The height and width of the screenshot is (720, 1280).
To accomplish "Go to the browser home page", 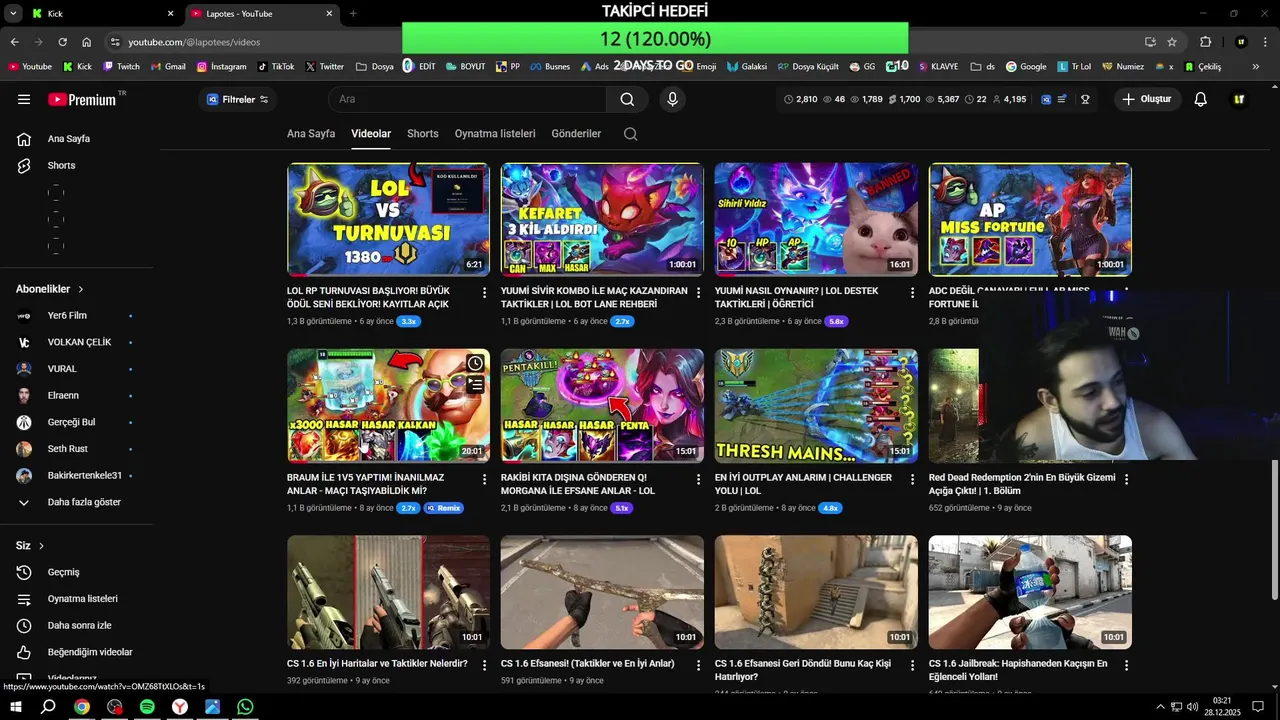I will click(x=87, y=42).
